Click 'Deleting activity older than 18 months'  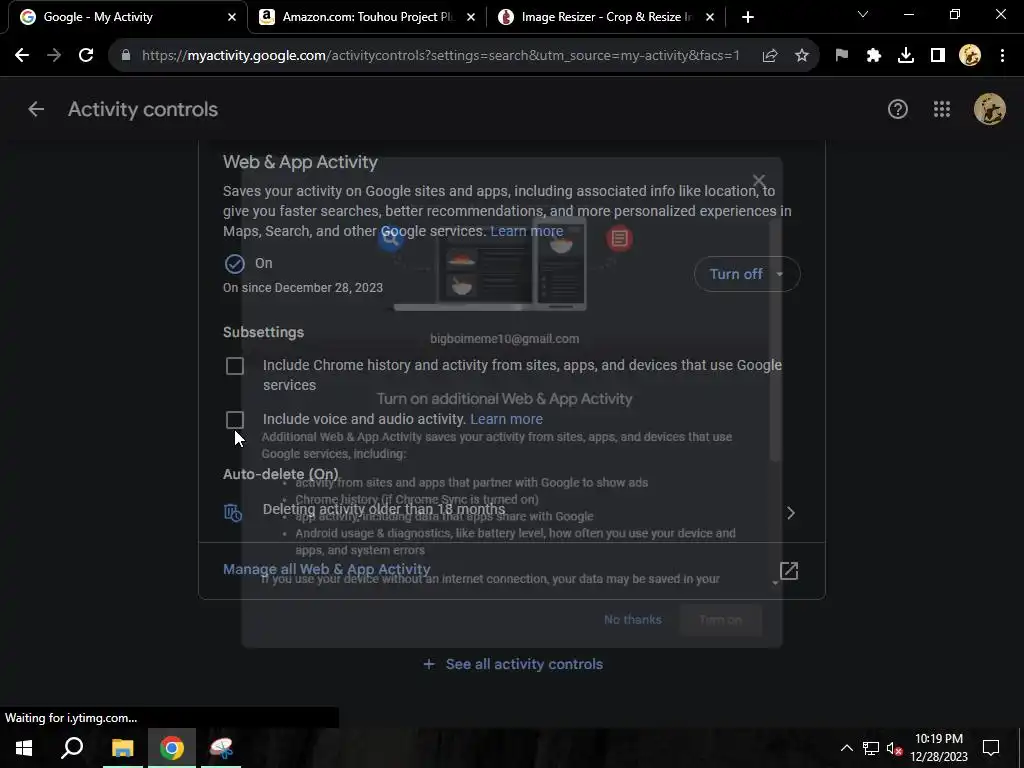[383, 509]
